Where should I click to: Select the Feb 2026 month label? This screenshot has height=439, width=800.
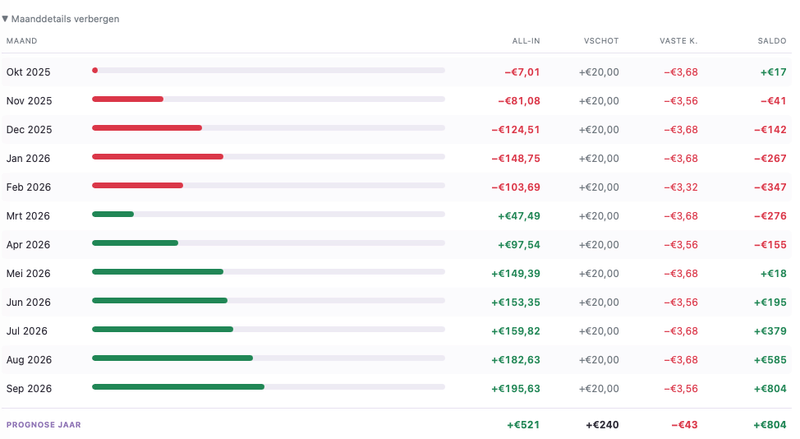[x=29, y=187]
